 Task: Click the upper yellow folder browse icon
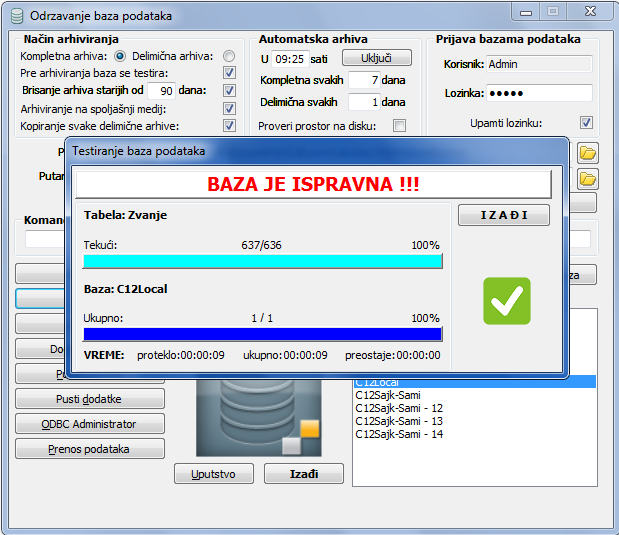[x=588, y=153]
